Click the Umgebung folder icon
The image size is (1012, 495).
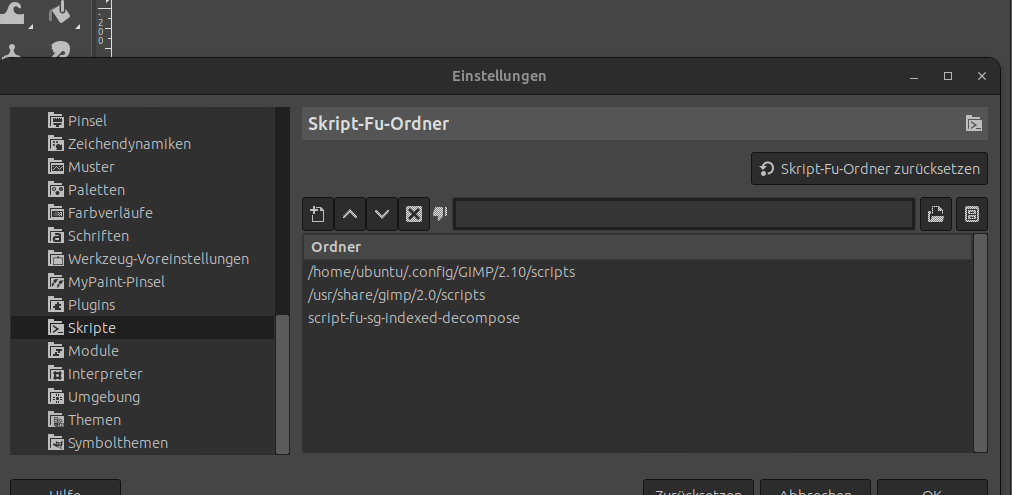click(56, 397)
